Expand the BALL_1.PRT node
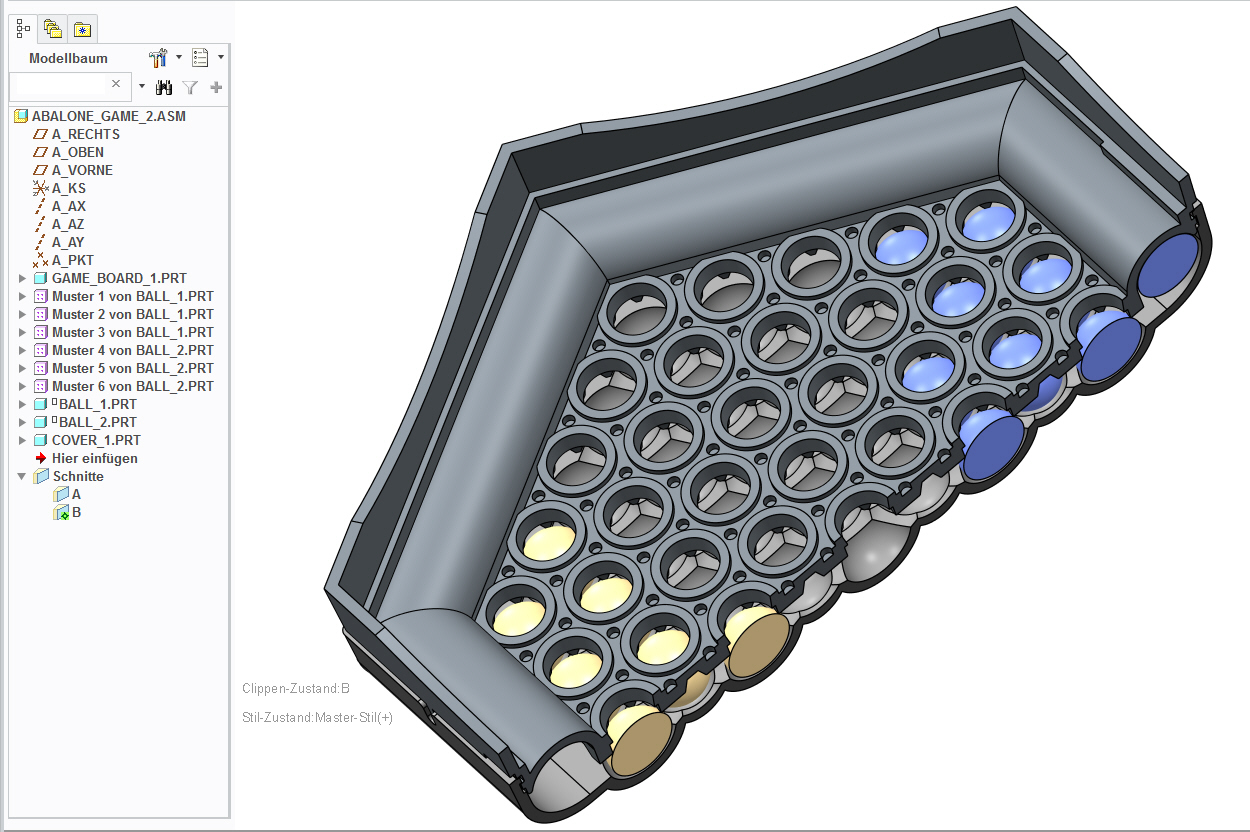This screenshot has height=832, width=1250. tap(22, 404)
